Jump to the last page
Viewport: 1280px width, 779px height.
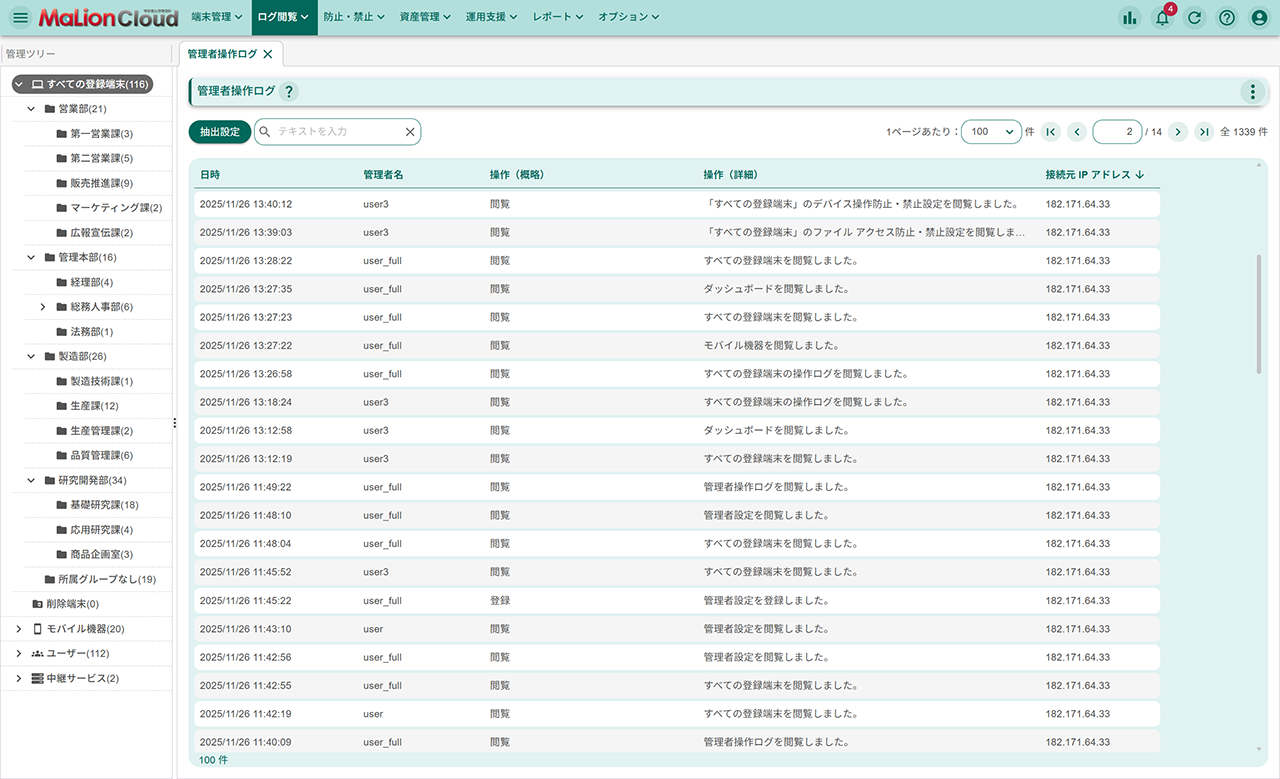coord(1204,132)
